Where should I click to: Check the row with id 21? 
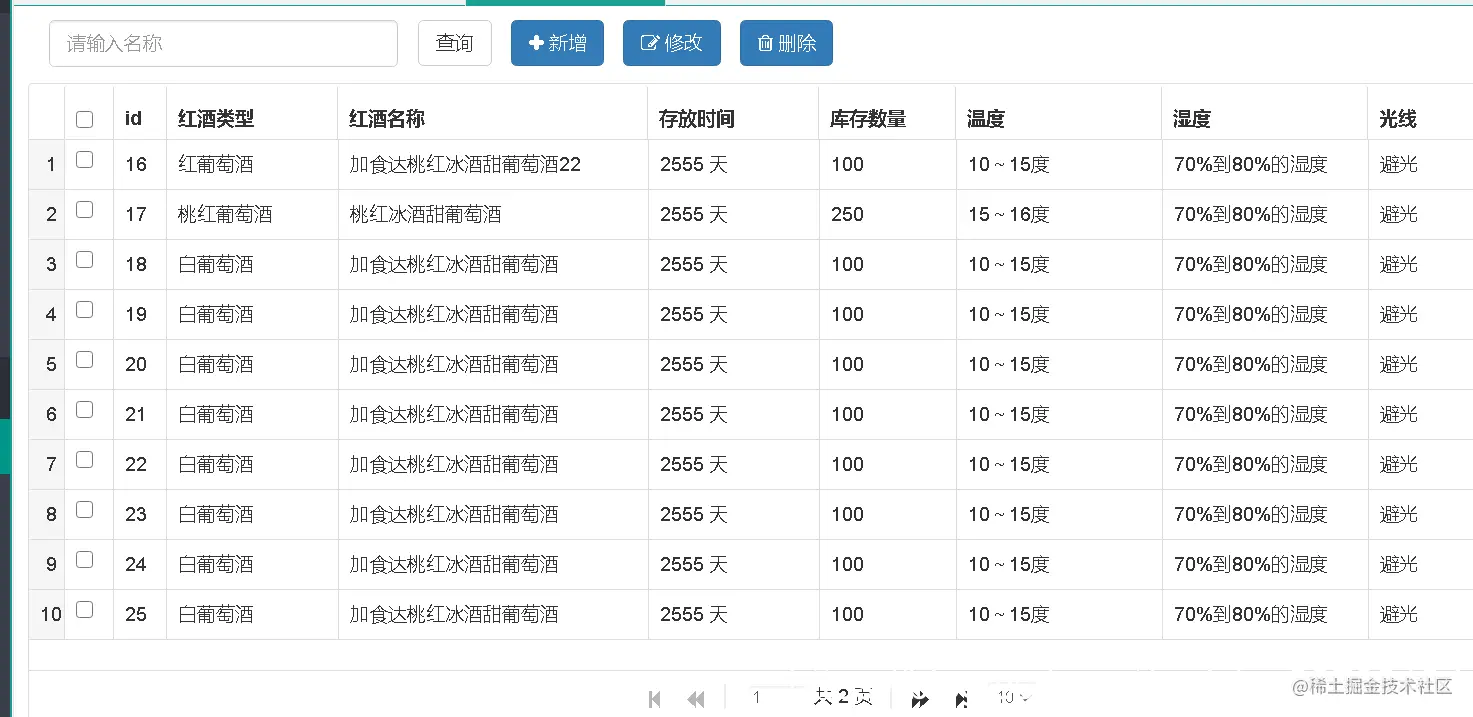tap(85, 410)
